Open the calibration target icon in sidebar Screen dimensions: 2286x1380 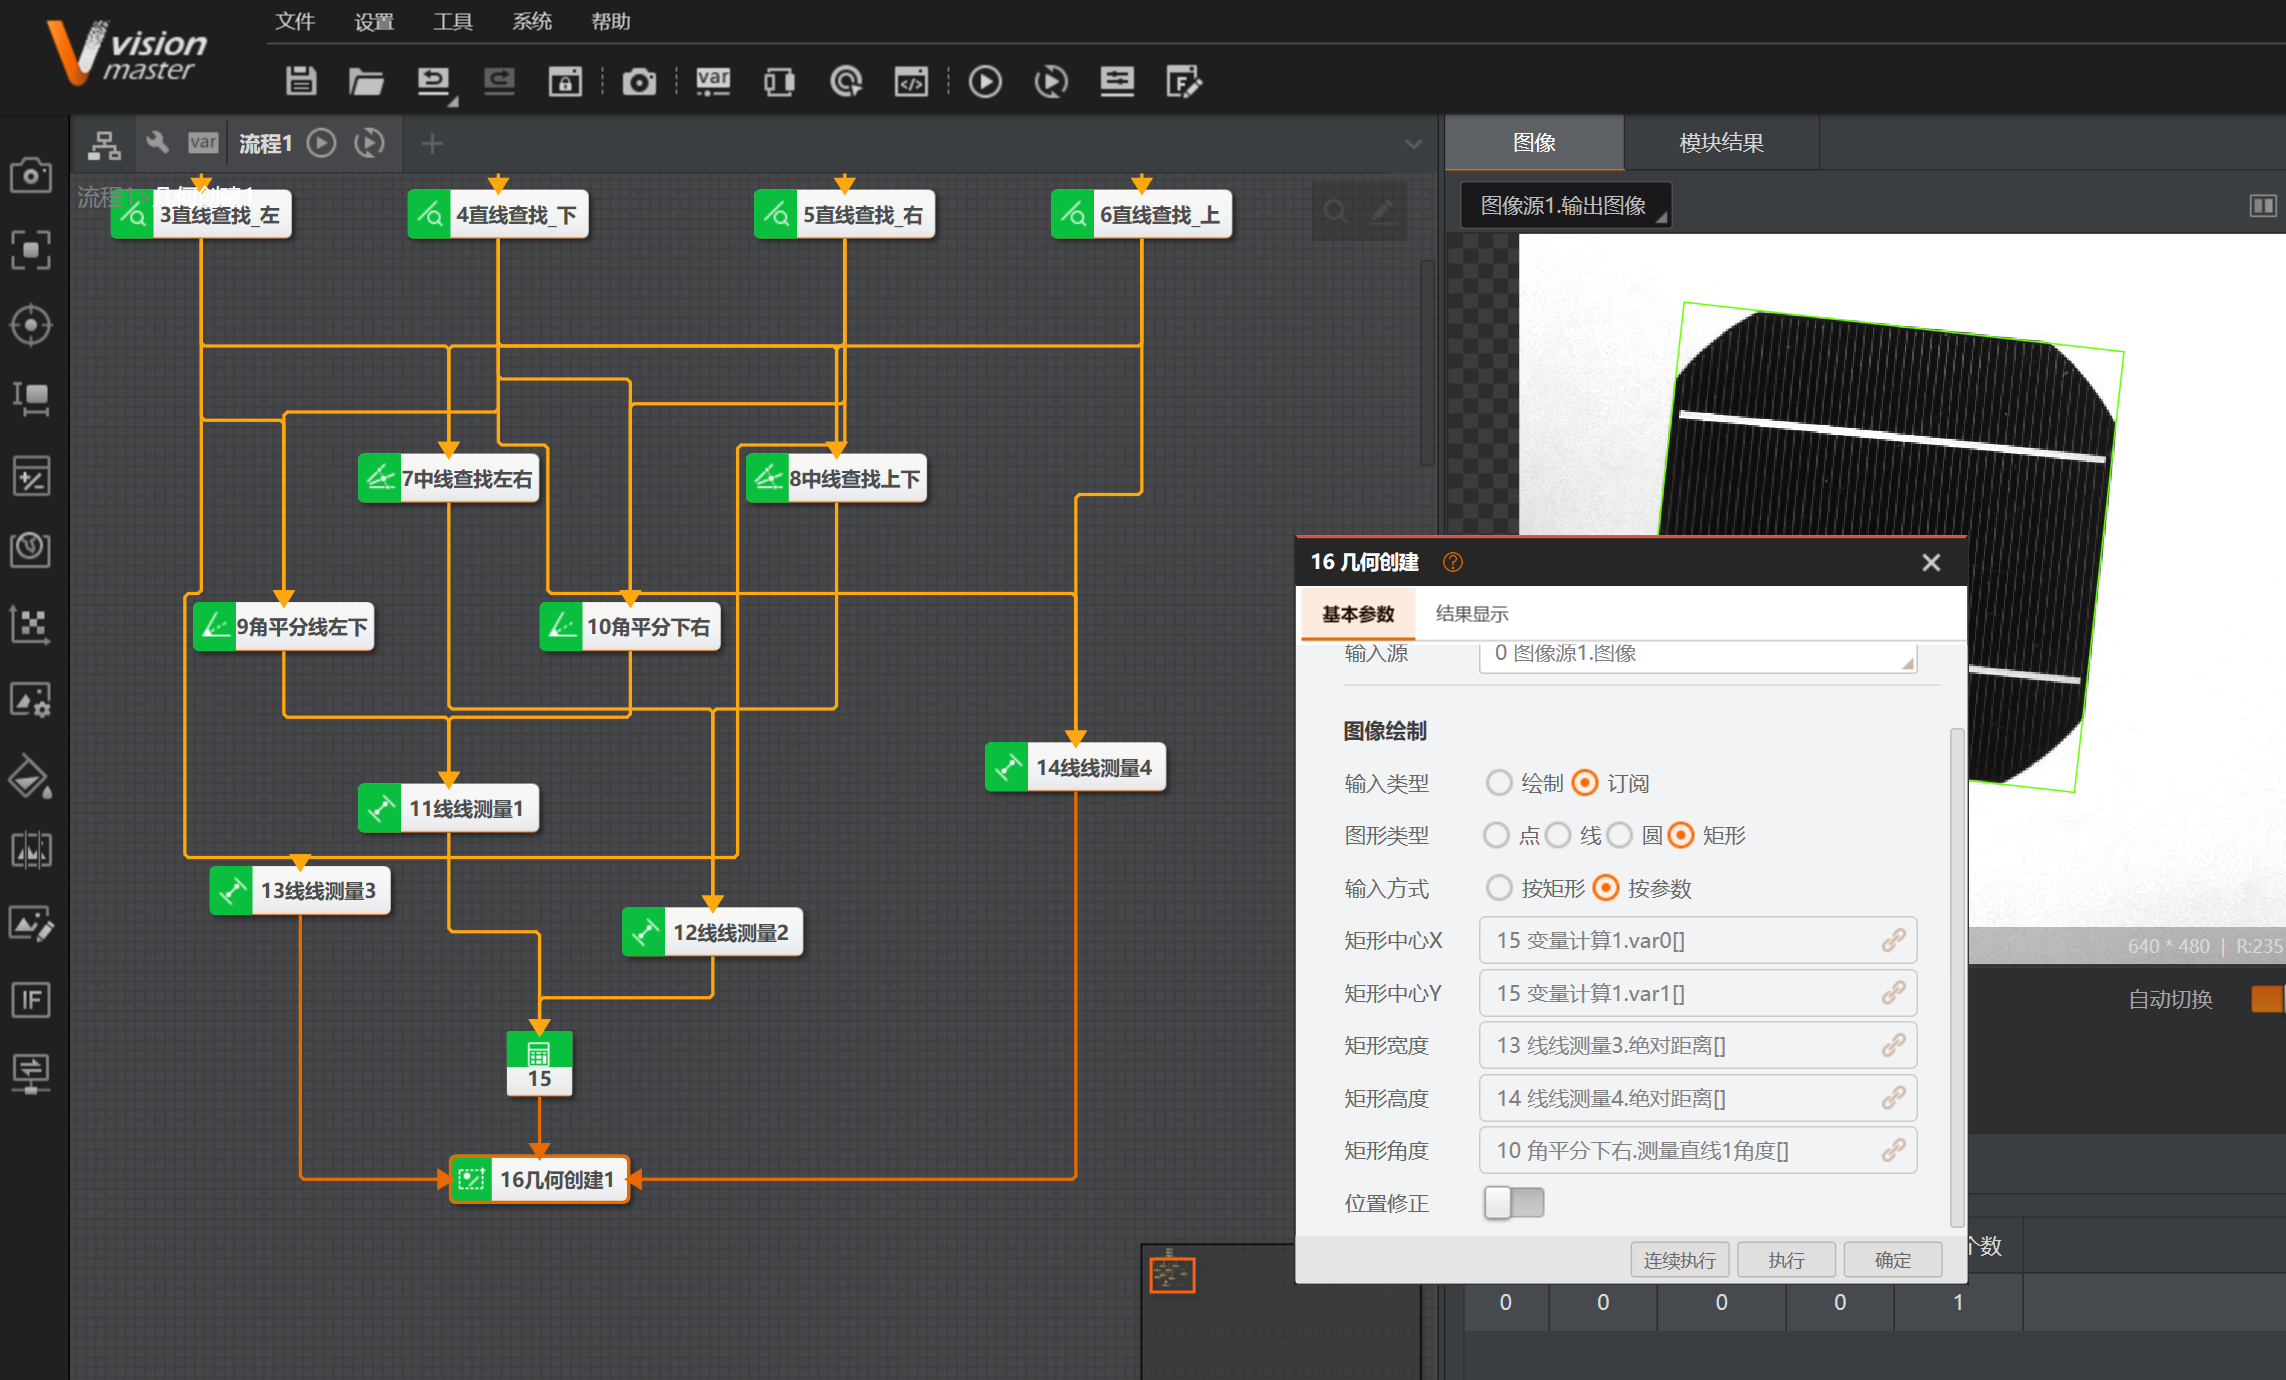(x=31, y=325)
